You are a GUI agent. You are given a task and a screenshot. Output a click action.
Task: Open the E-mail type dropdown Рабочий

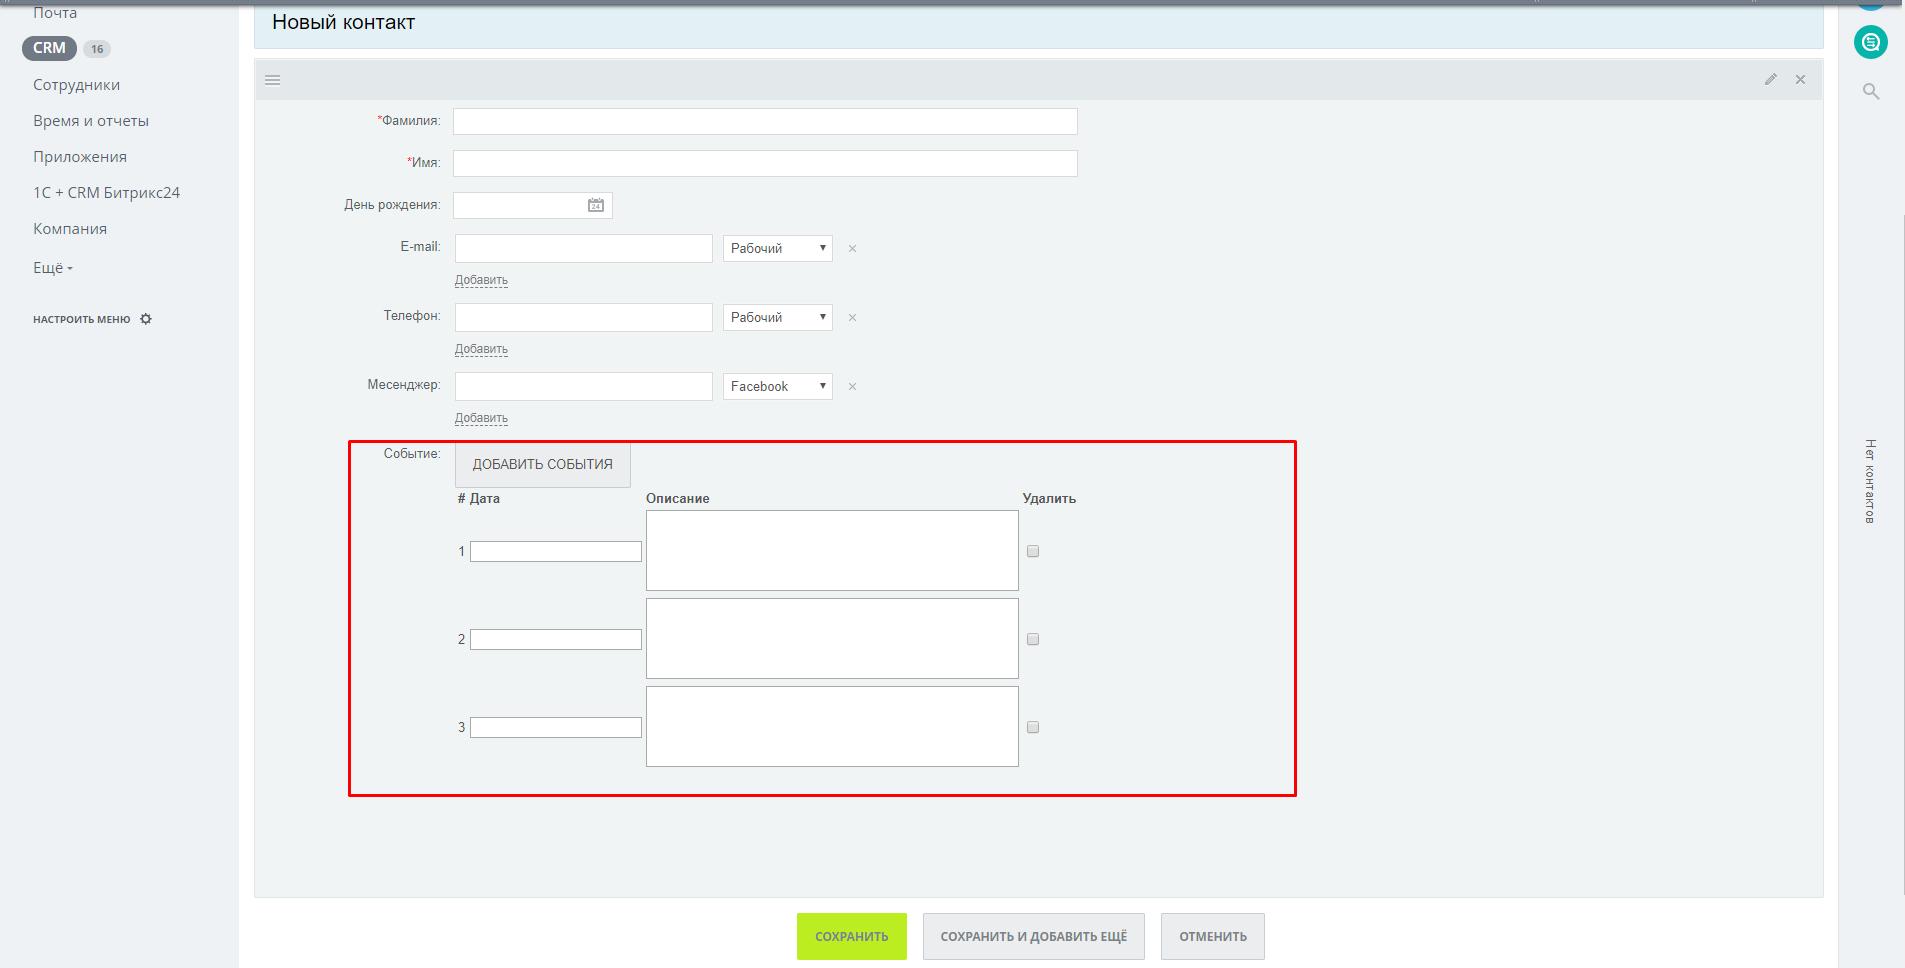click(x=777, y=248)
